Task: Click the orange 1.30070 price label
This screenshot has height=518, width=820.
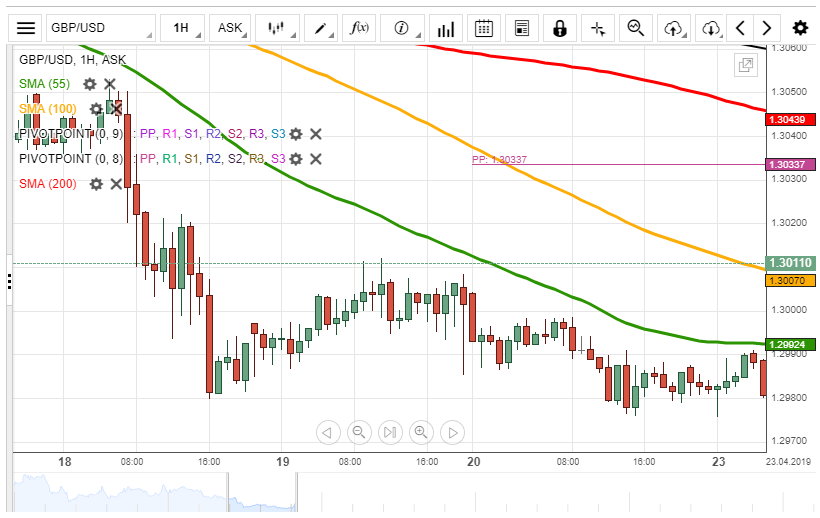Action: [x=790, y=281]
